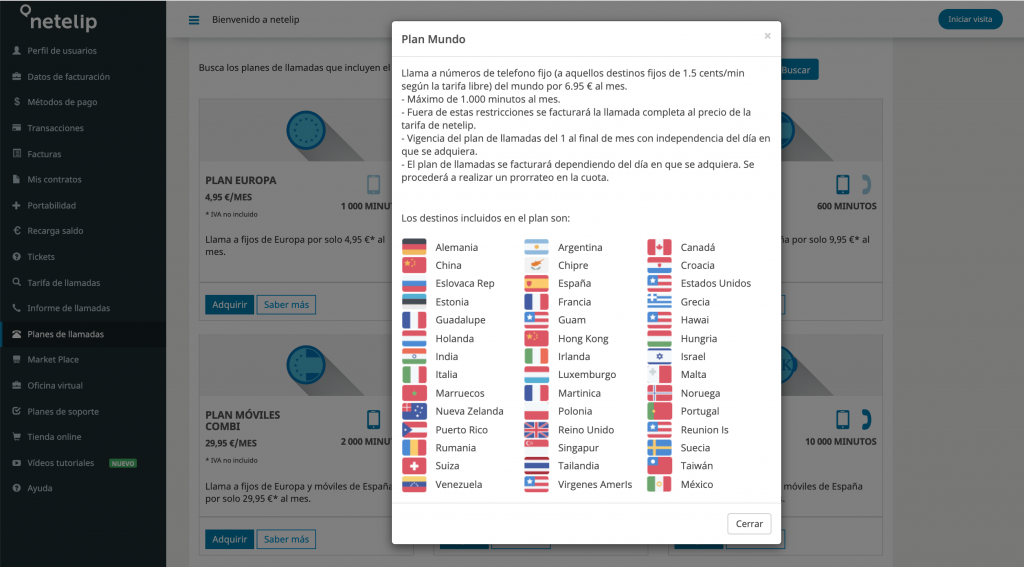
Task: Click the España flag icon
Action: (536, 283)
